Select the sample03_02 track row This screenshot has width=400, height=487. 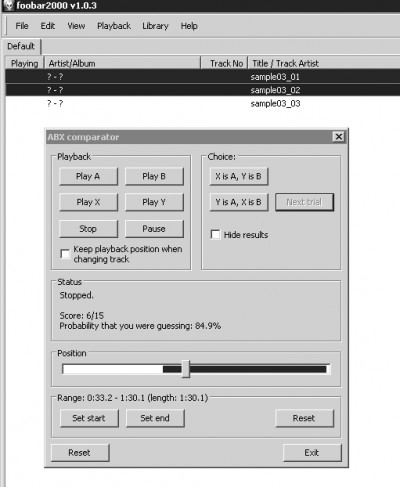(x=203, y=90)
